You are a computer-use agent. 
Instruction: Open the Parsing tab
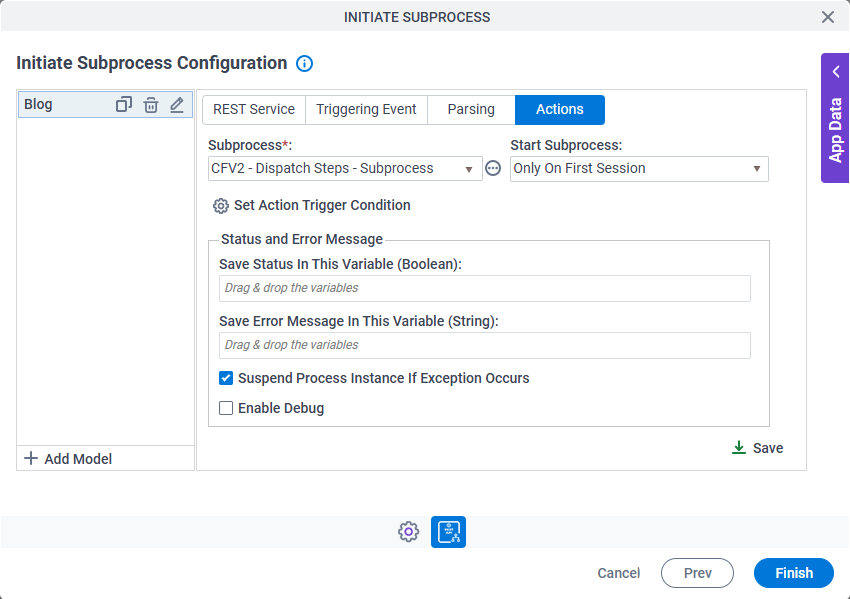point(471,109)
